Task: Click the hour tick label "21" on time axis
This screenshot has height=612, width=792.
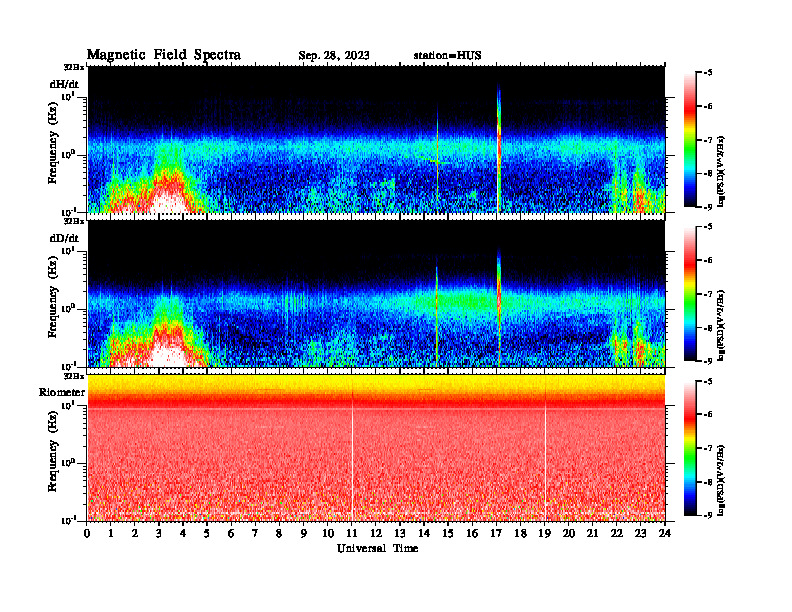Action: (x=592, y=534)
